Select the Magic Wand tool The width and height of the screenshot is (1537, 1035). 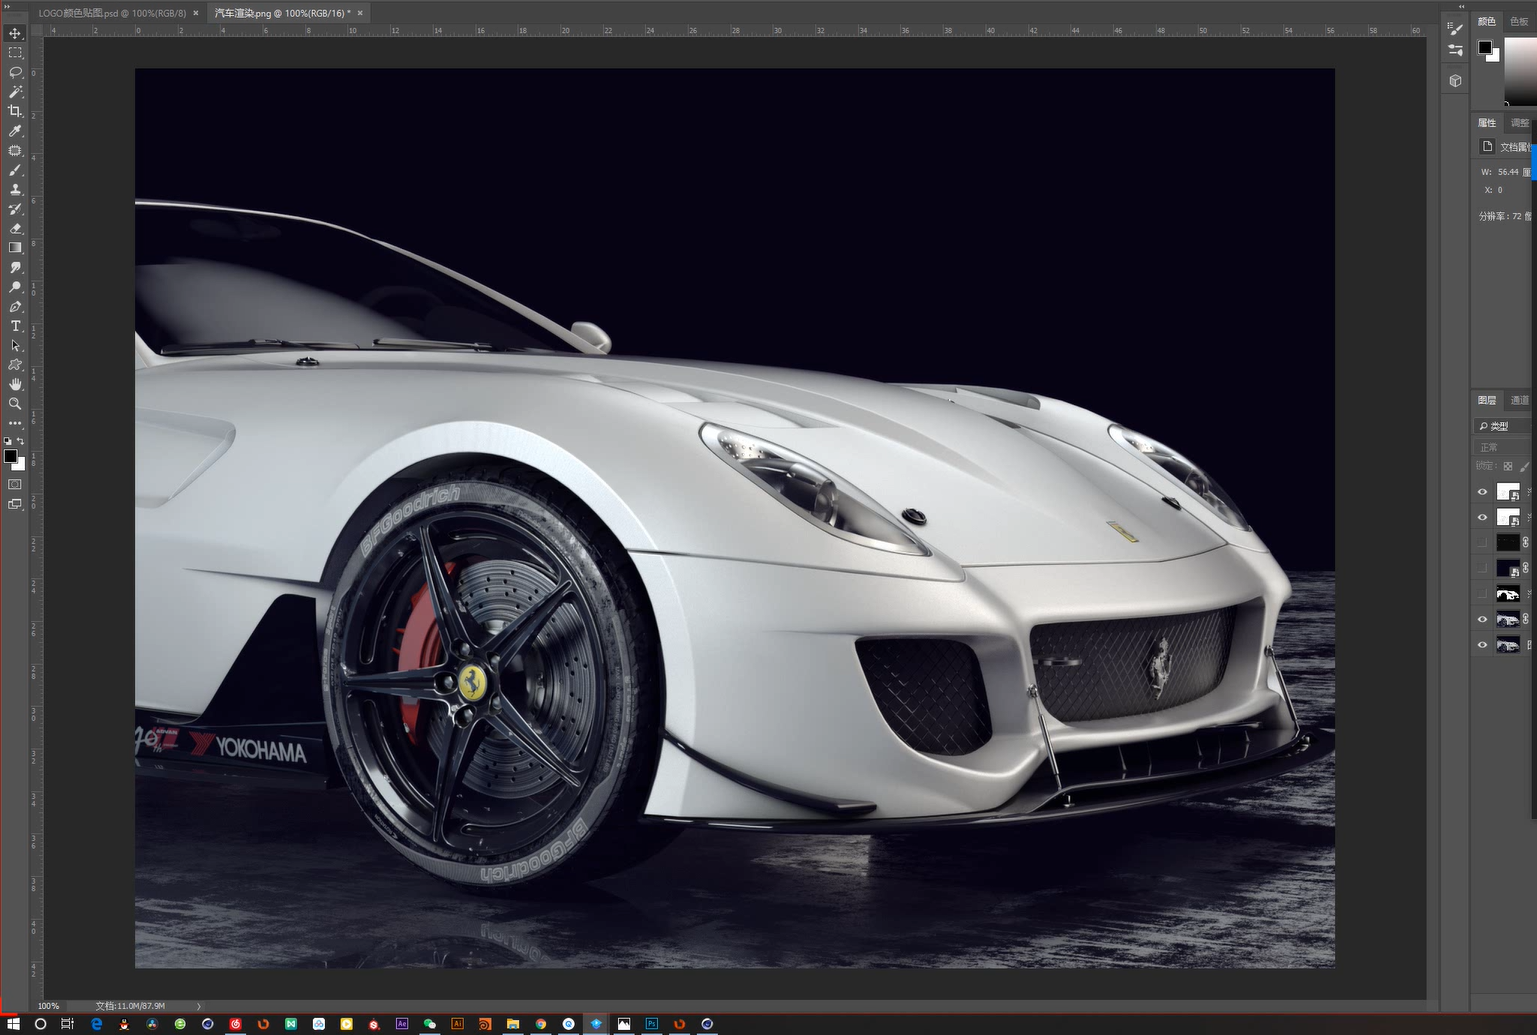[15, 91]
